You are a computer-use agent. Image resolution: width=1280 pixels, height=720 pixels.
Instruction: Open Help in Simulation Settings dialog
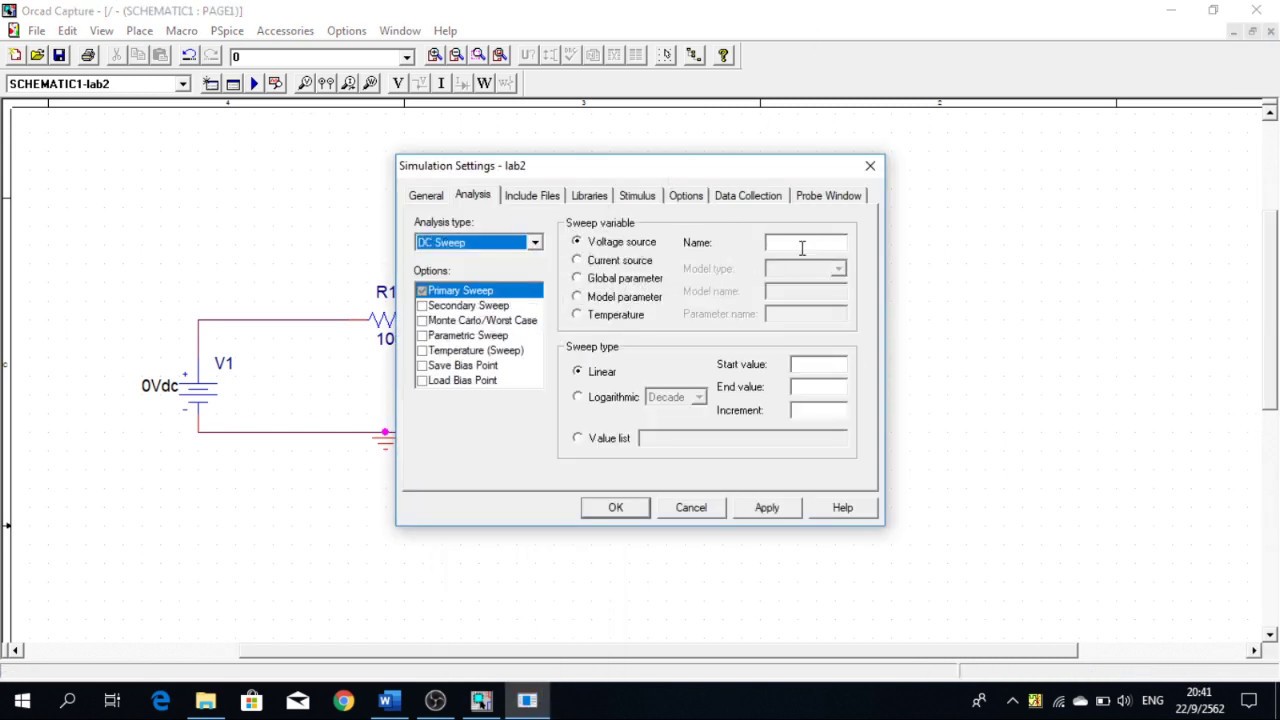tap(843, 508)
